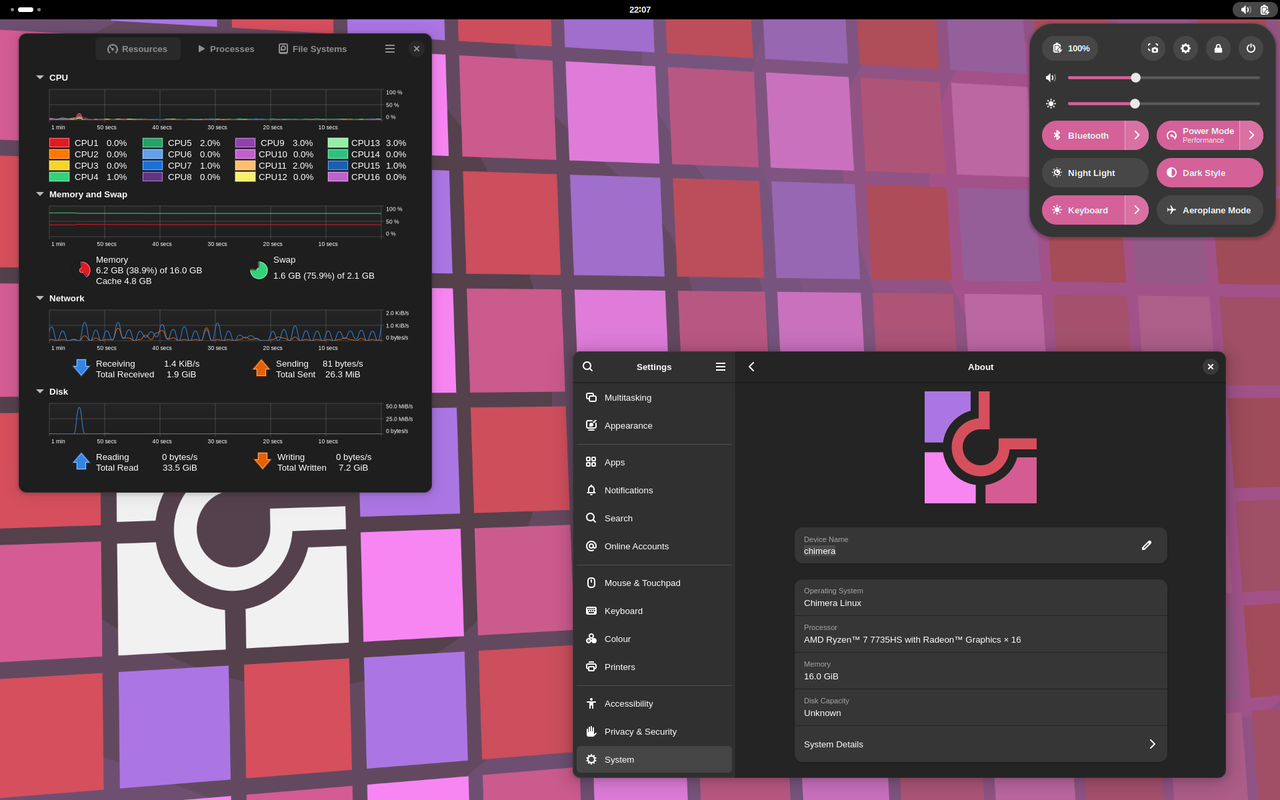Open Apps settings page

(x=654, y=462)
